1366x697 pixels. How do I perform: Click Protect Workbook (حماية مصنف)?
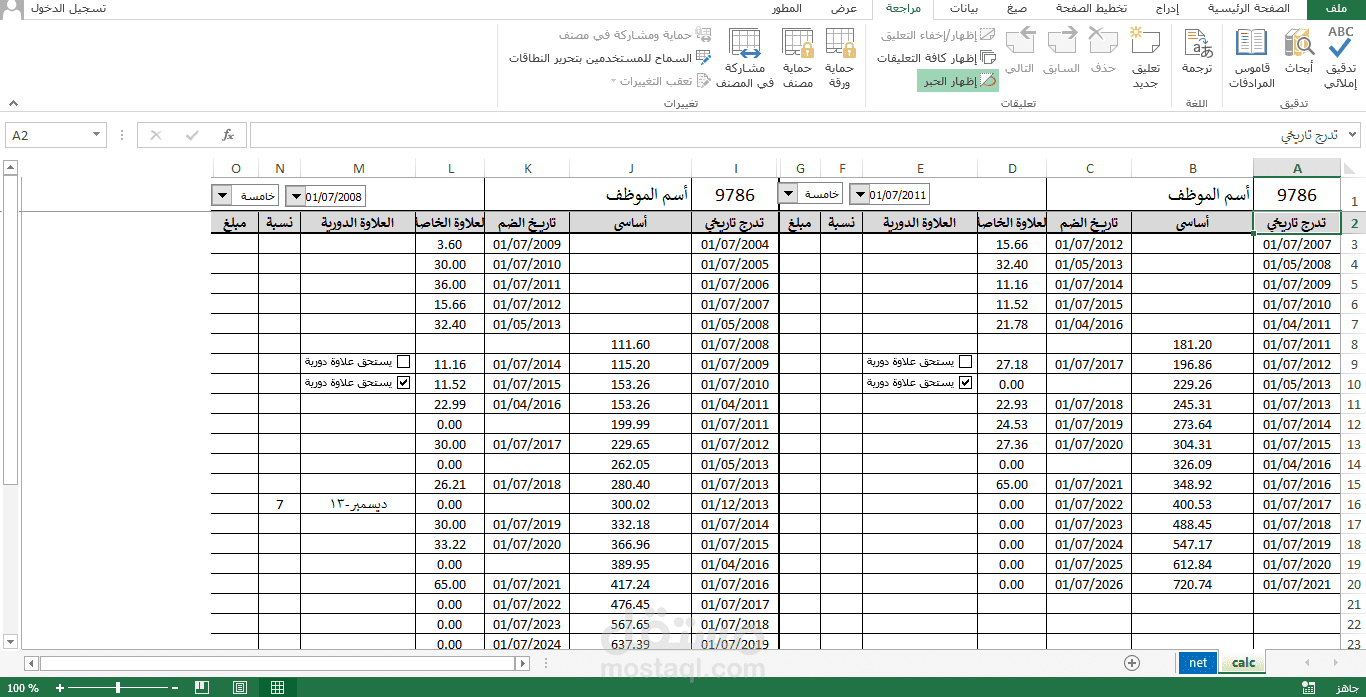(797, 58)
